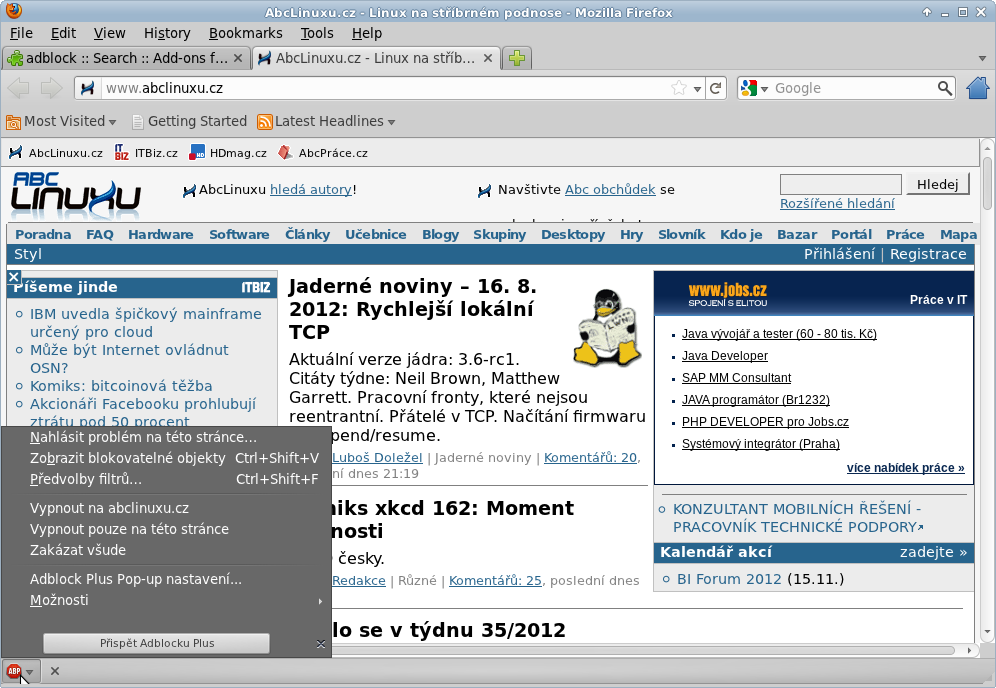
Task: Open the Přihlášení login link
Action: 839,254
